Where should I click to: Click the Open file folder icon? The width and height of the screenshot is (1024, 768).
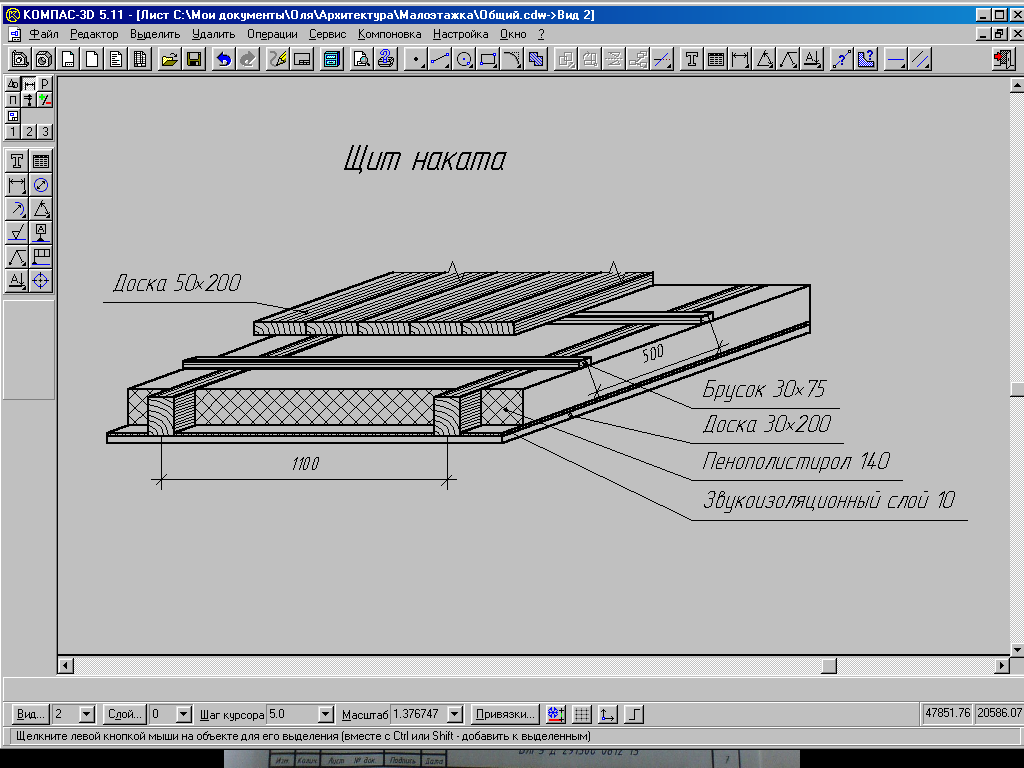tap(169, 59)
